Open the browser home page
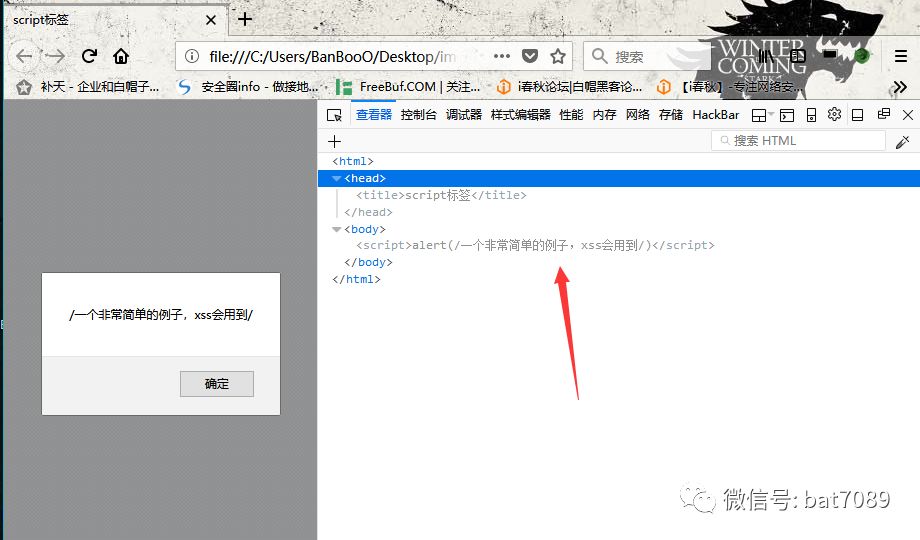920x540 pixels. 121,56
